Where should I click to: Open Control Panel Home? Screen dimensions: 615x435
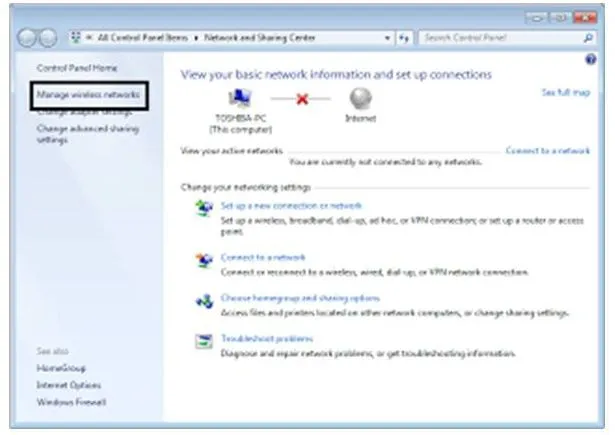77,68
